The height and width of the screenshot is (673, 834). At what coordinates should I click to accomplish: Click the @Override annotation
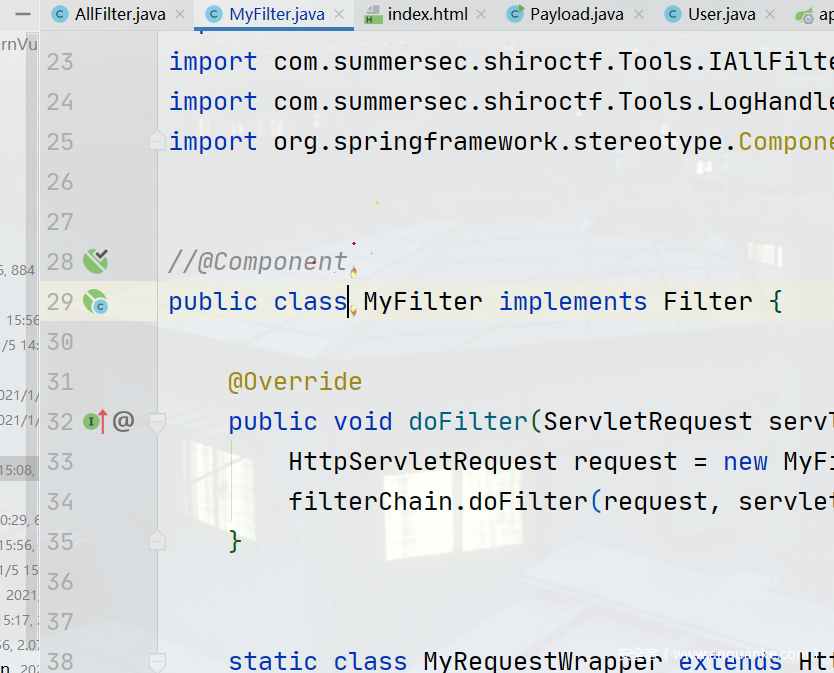295,381
